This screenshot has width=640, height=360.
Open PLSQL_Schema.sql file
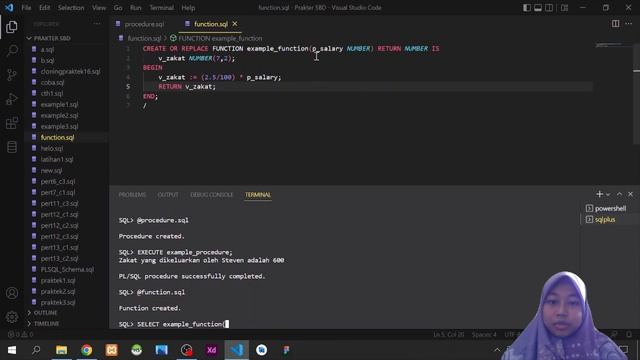[67, 269]
